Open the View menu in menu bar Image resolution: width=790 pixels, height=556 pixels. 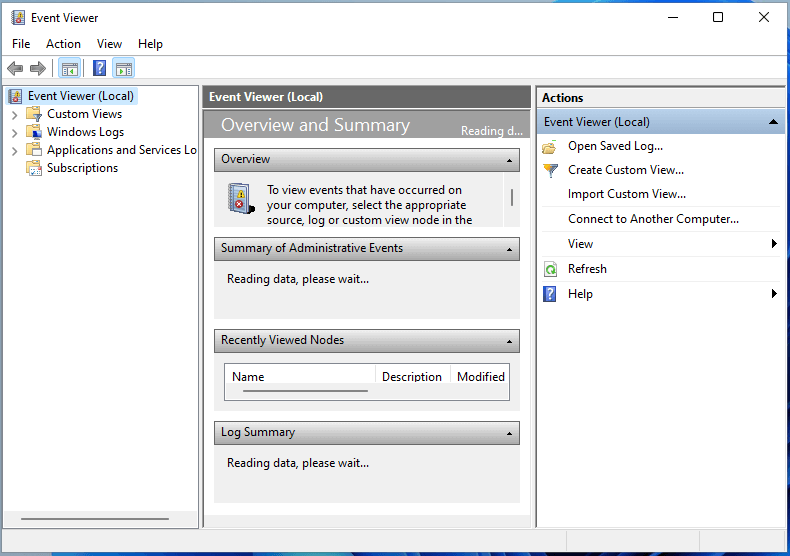click(109, 44)
